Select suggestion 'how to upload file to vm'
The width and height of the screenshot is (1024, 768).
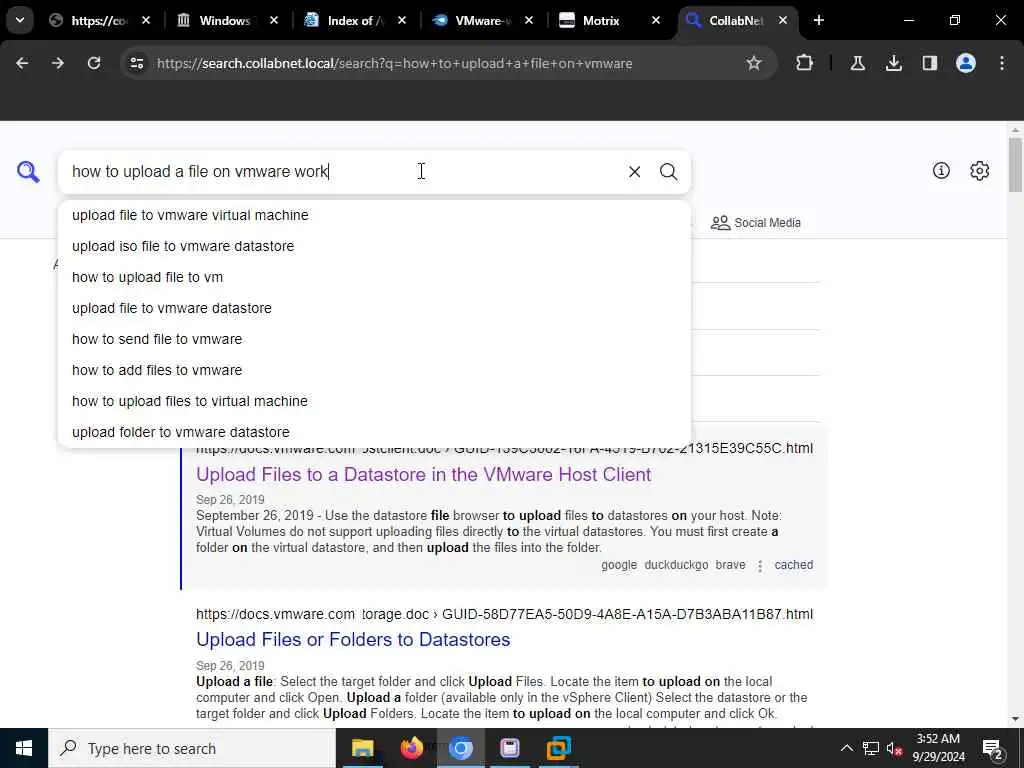click(x=374, y=277)
